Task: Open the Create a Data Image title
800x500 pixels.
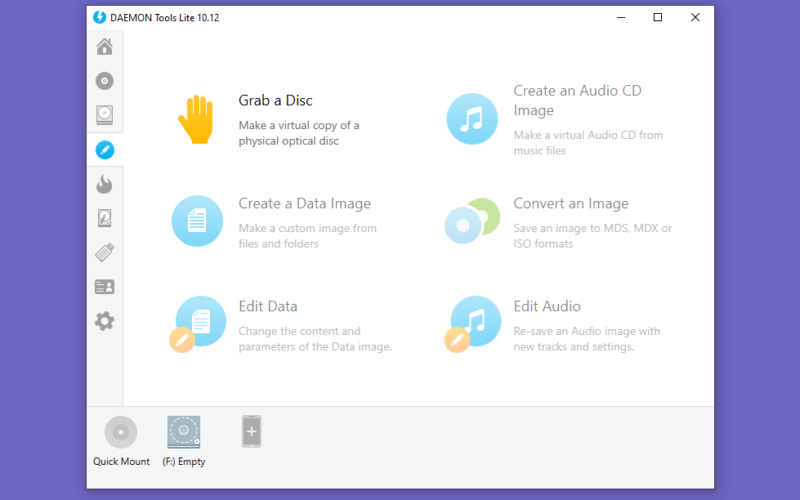Action: 305,204
